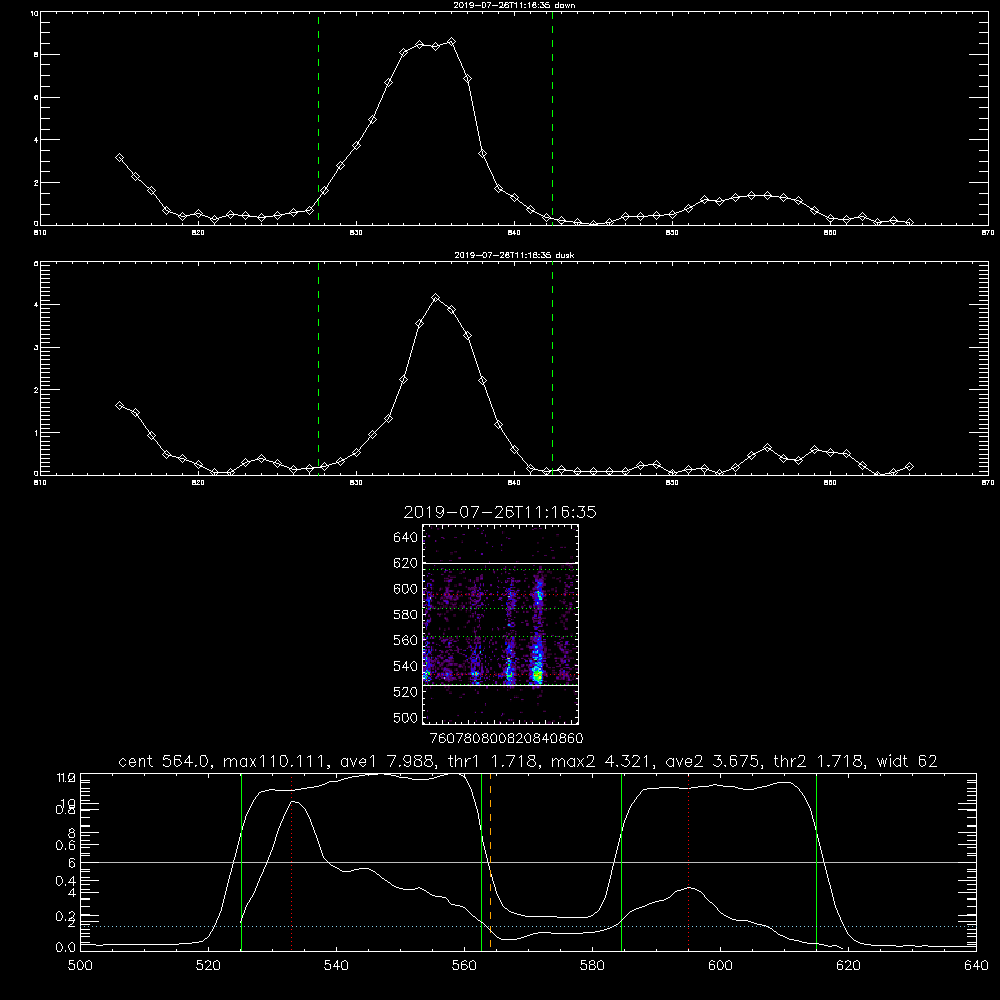Click the peak diamond marker in the dusk plot
Viewport: 1000px width, 1000px height.
pyautogui.click(x=436, y=298)
